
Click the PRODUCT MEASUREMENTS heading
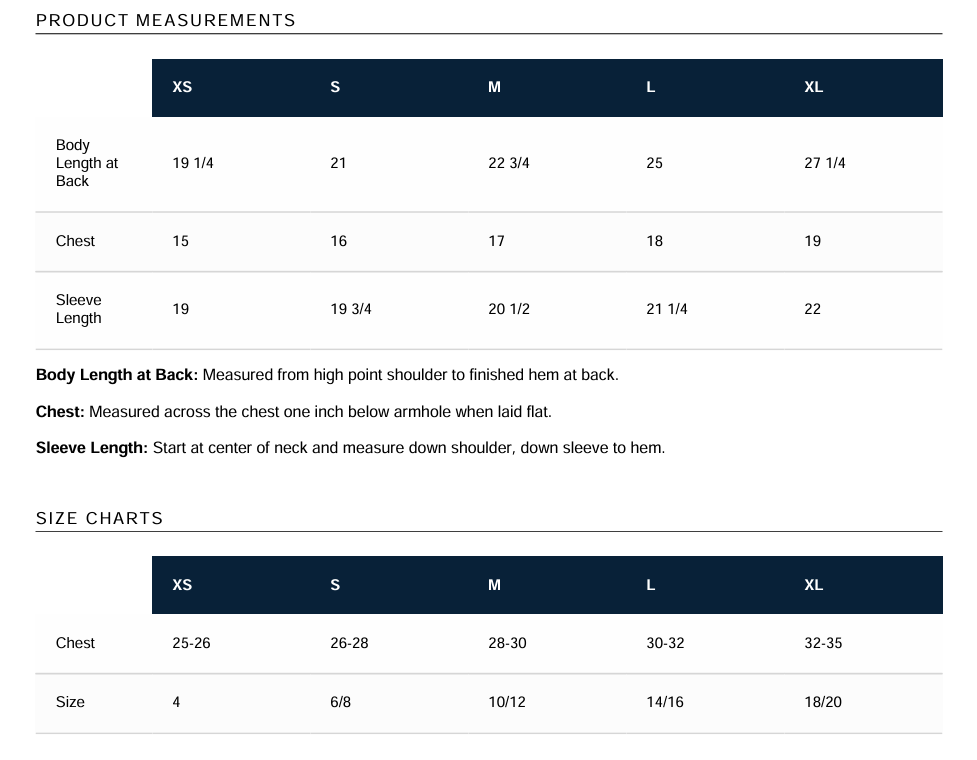[x=166, y=21]
